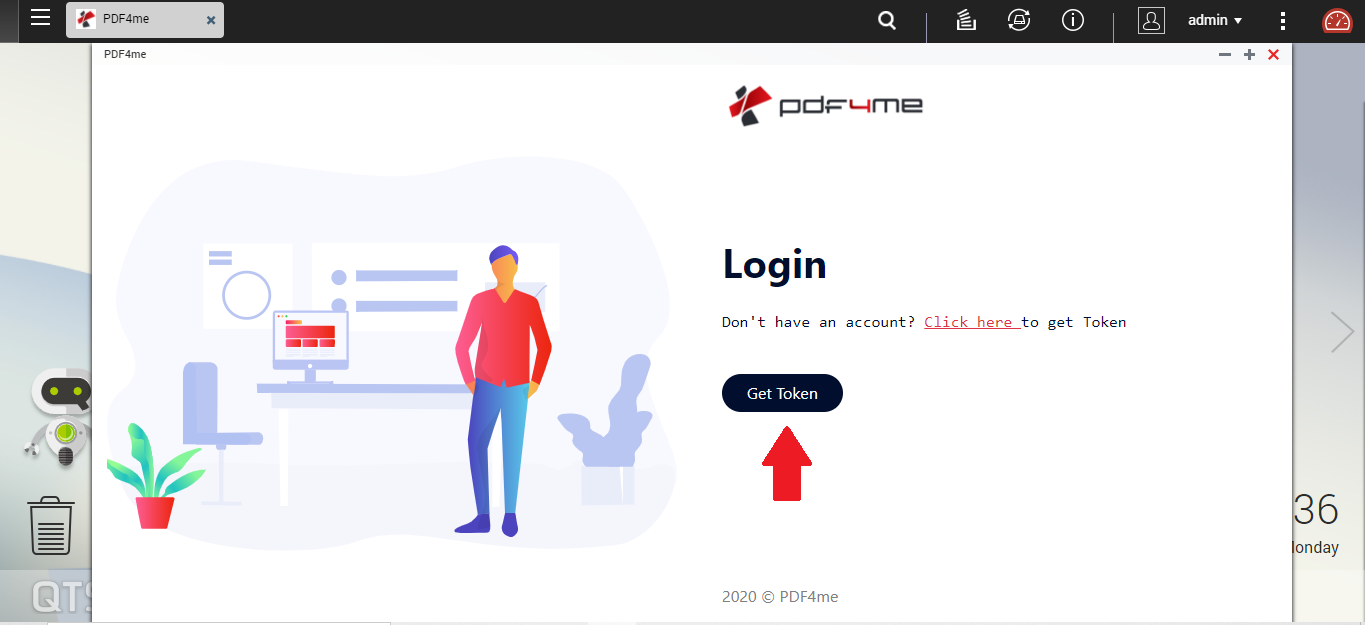Expand the admin account dropdown

tap(1215, 20)
